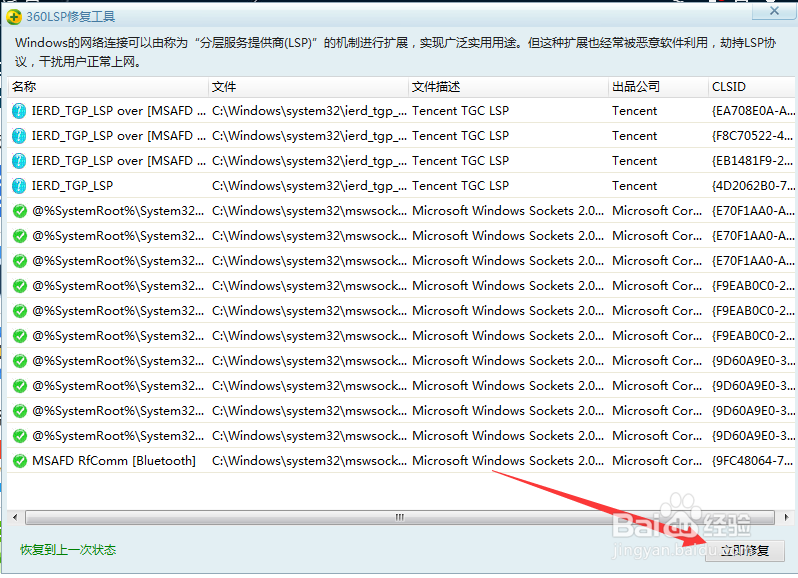Select the MSAFD RfComm [Bluetooth] name cell

coord(114,461)
